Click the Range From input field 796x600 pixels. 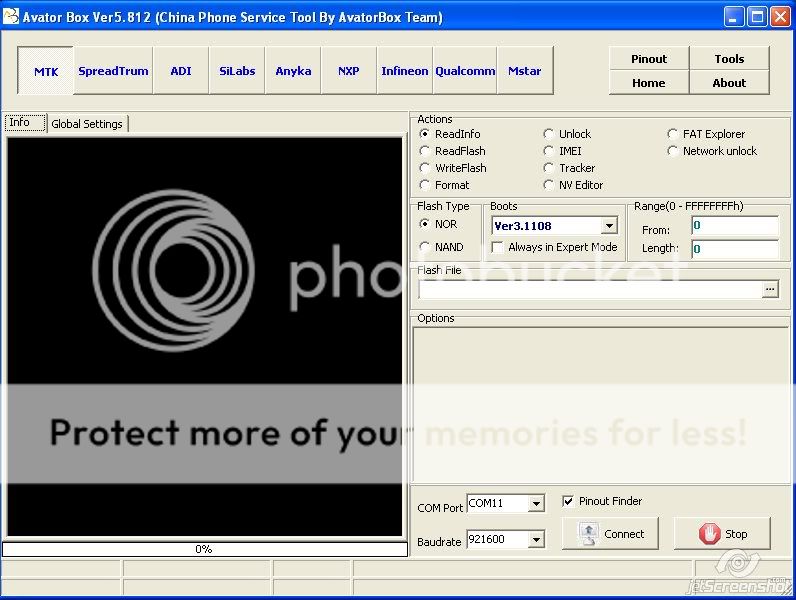(735, 225)
